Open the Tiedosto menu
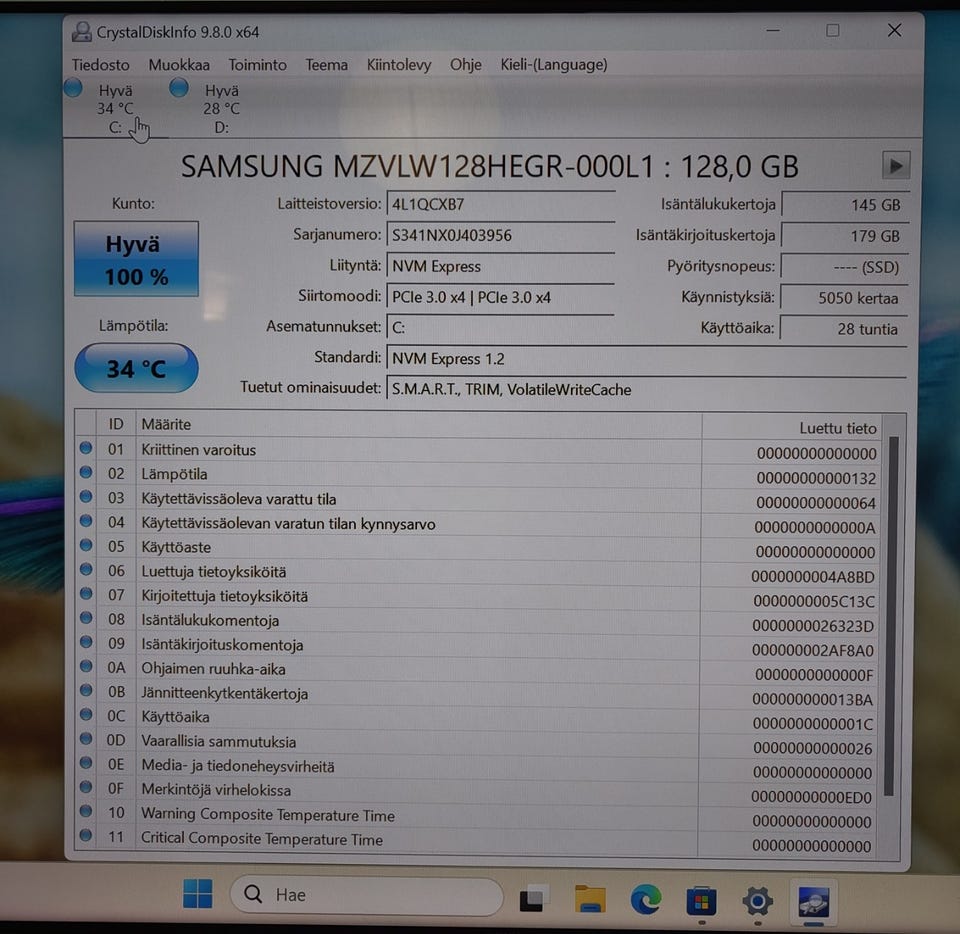The image size is (960, 934). tap(100, 65)
